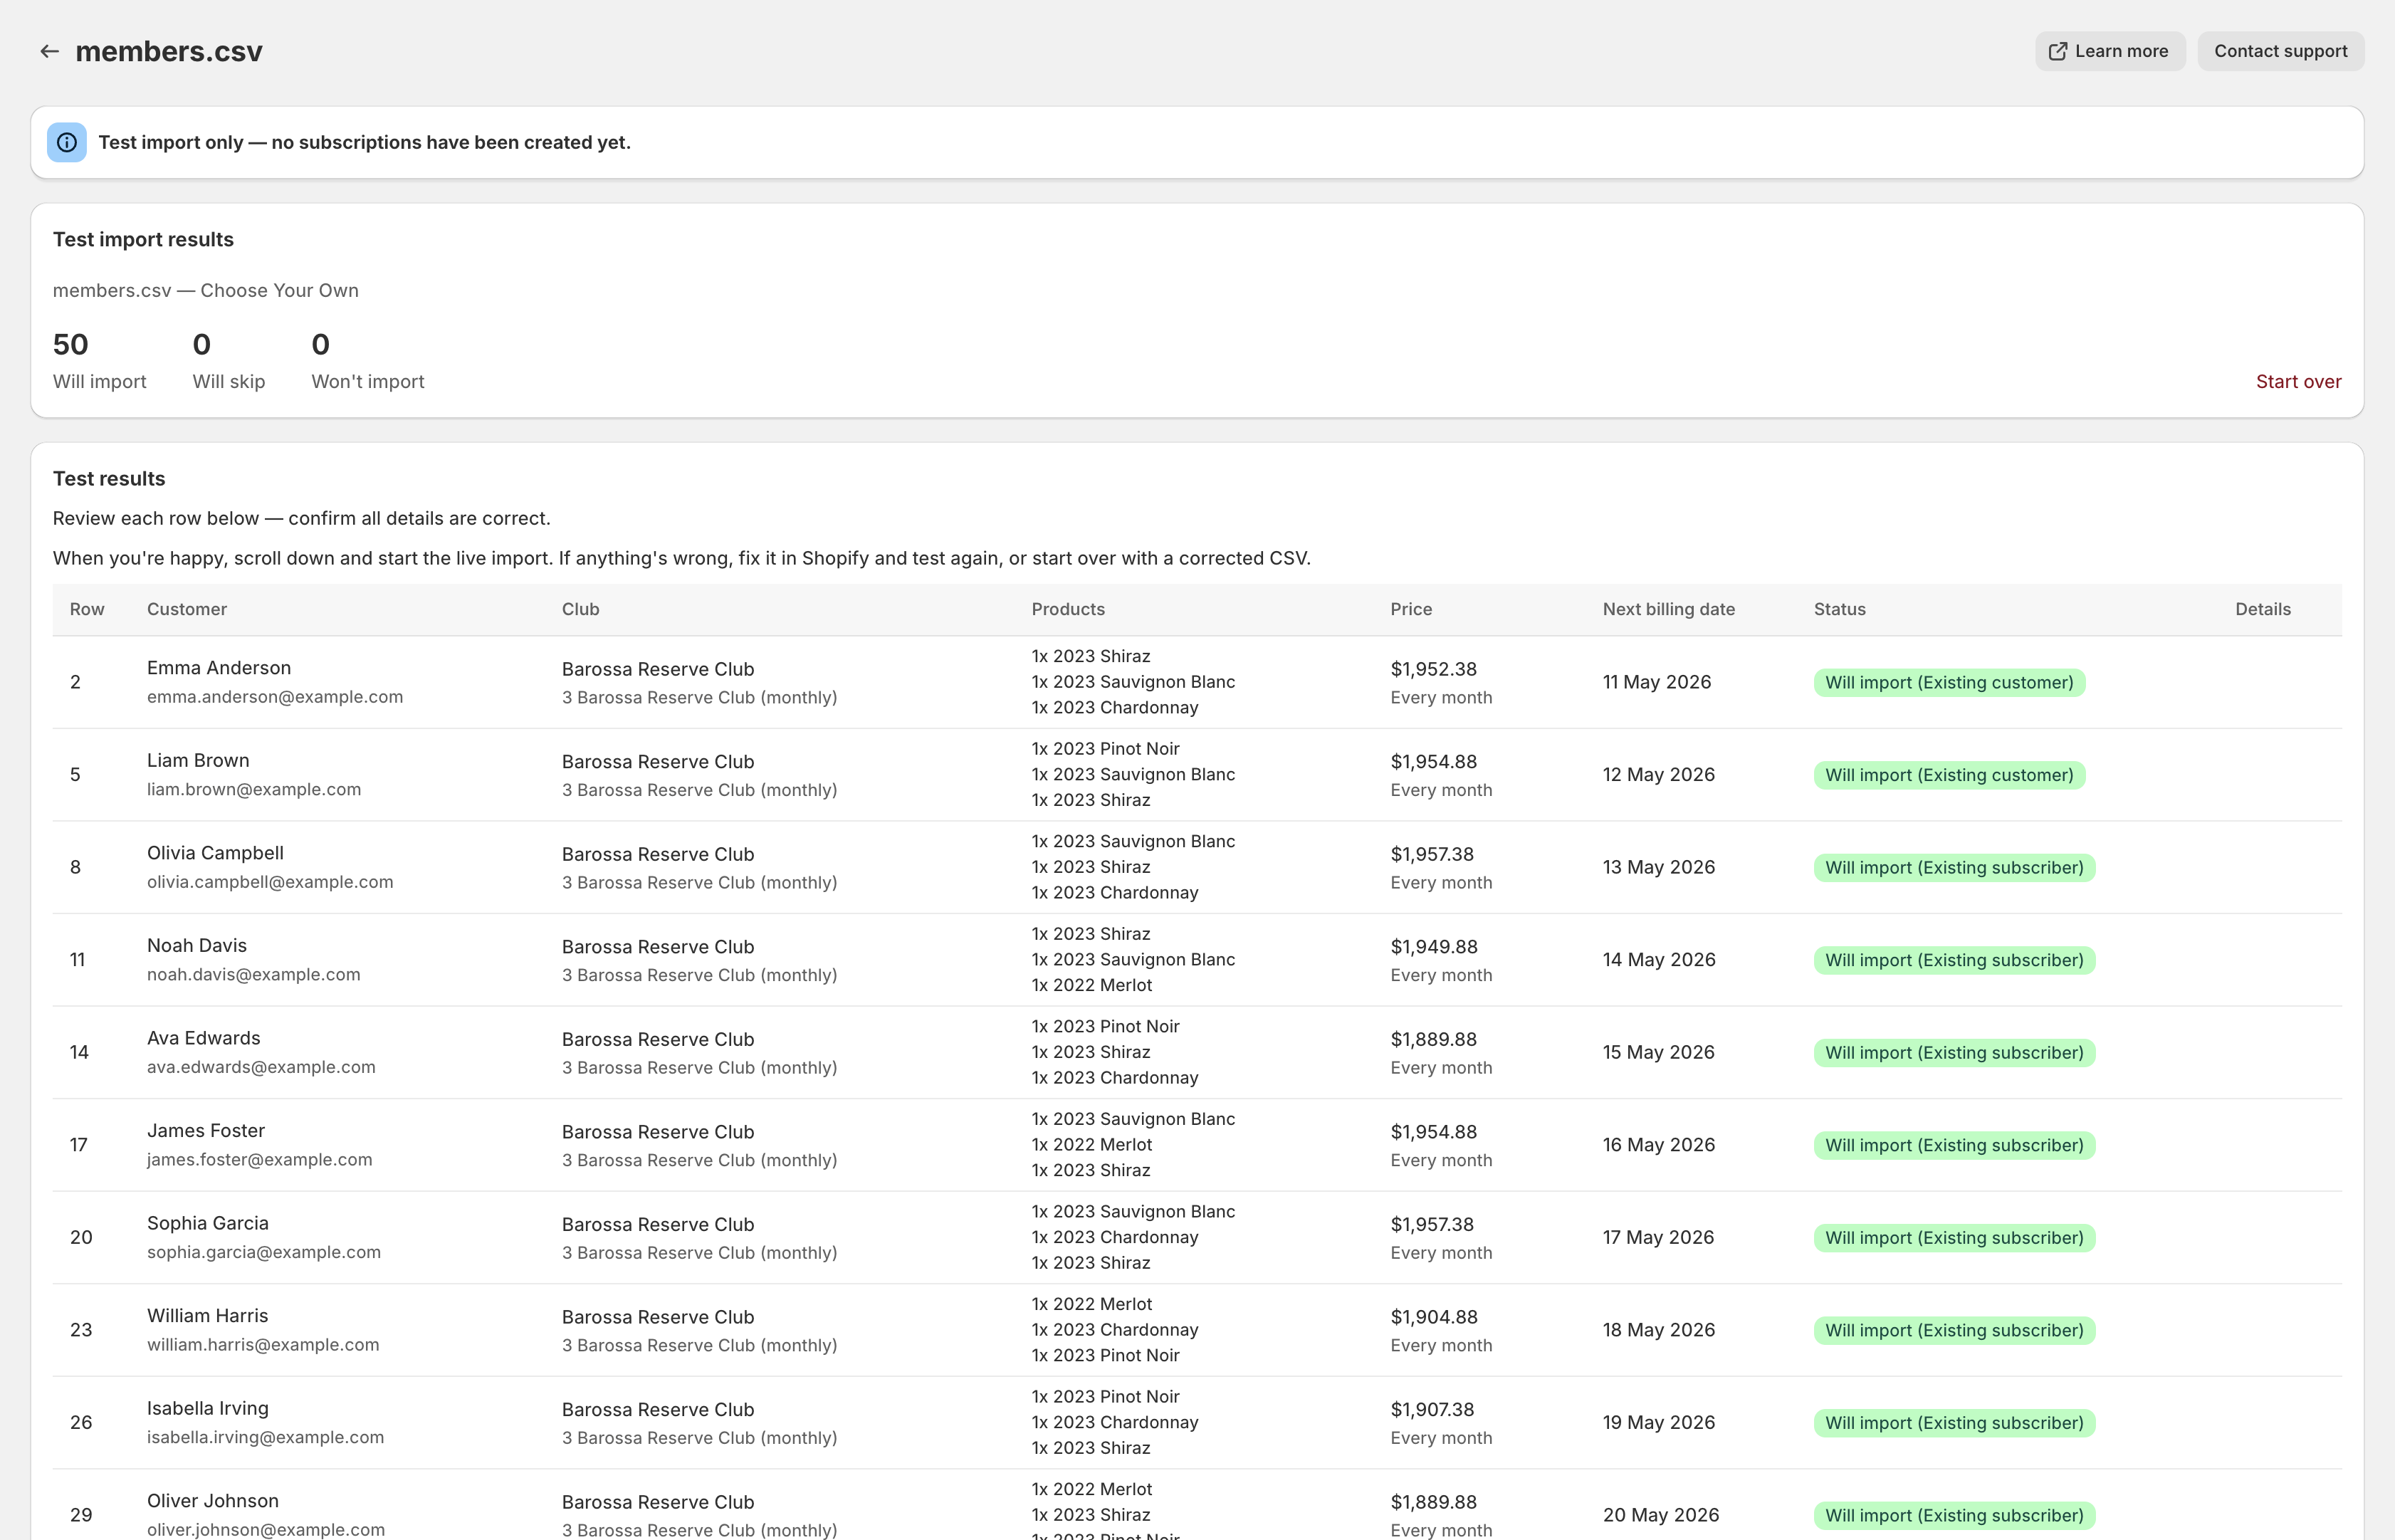This screenshot has height=1540, width=2395.
Task: Click the Details column header
Action: (2262, 609)
